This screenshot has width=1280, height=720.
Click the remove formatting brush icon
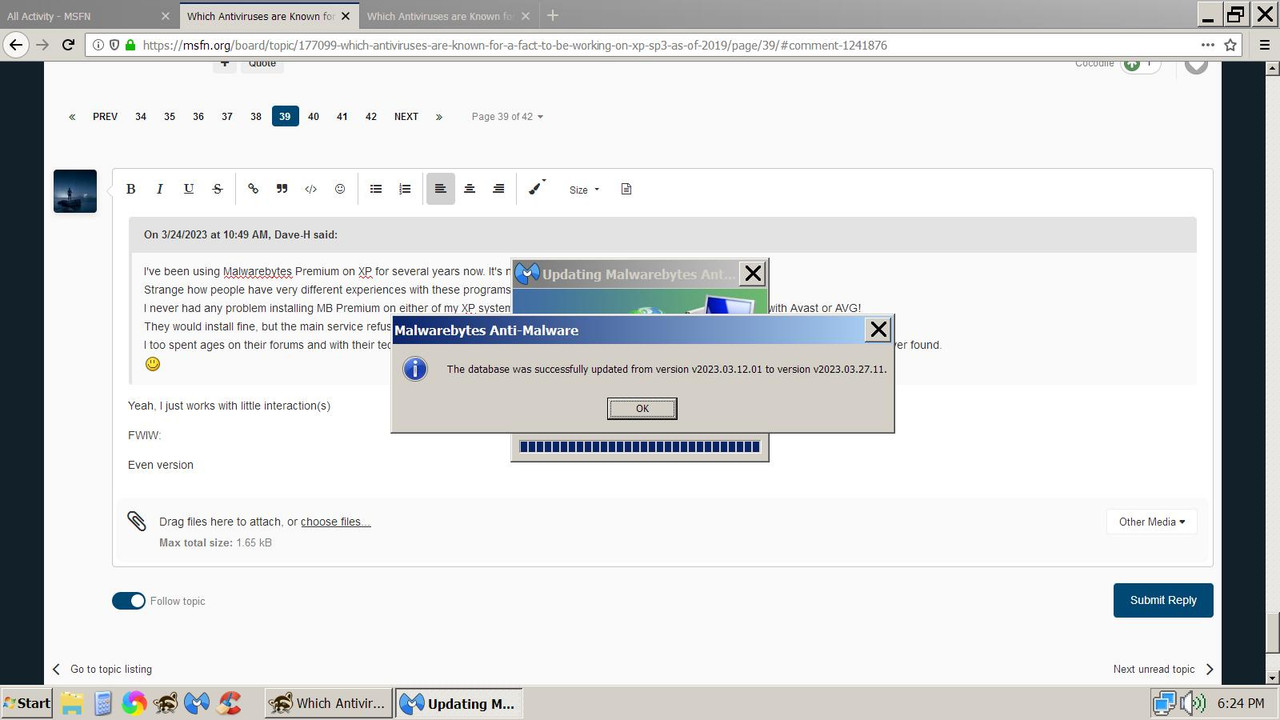click(537, 187)
